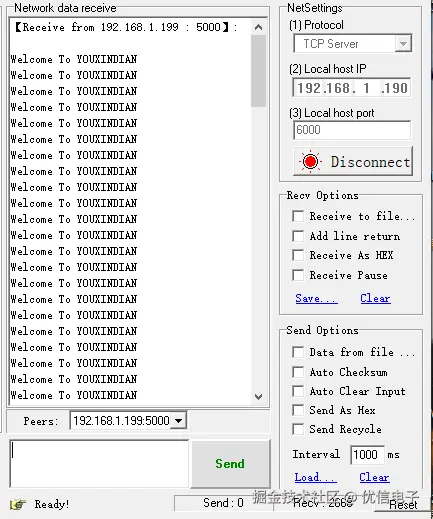Viewport: 433px width, 519px height.
Task: Click the Reset counter button
Action: pyautogui.click(x=403, y=505)
